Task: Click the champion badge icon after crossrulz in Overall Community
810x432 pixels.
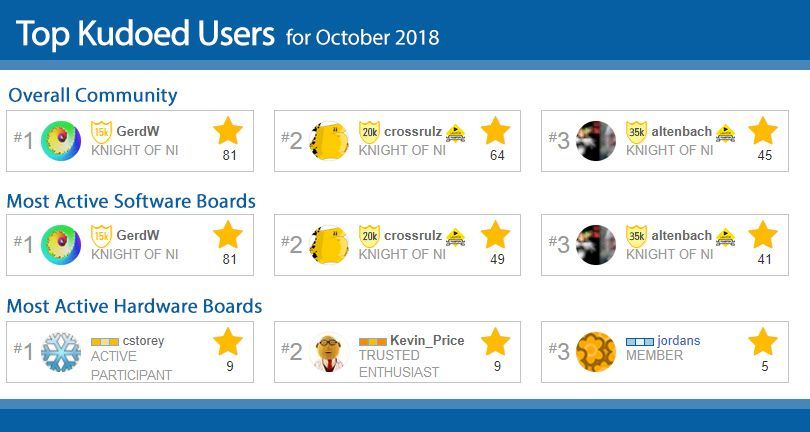Action: pos(455,133)
